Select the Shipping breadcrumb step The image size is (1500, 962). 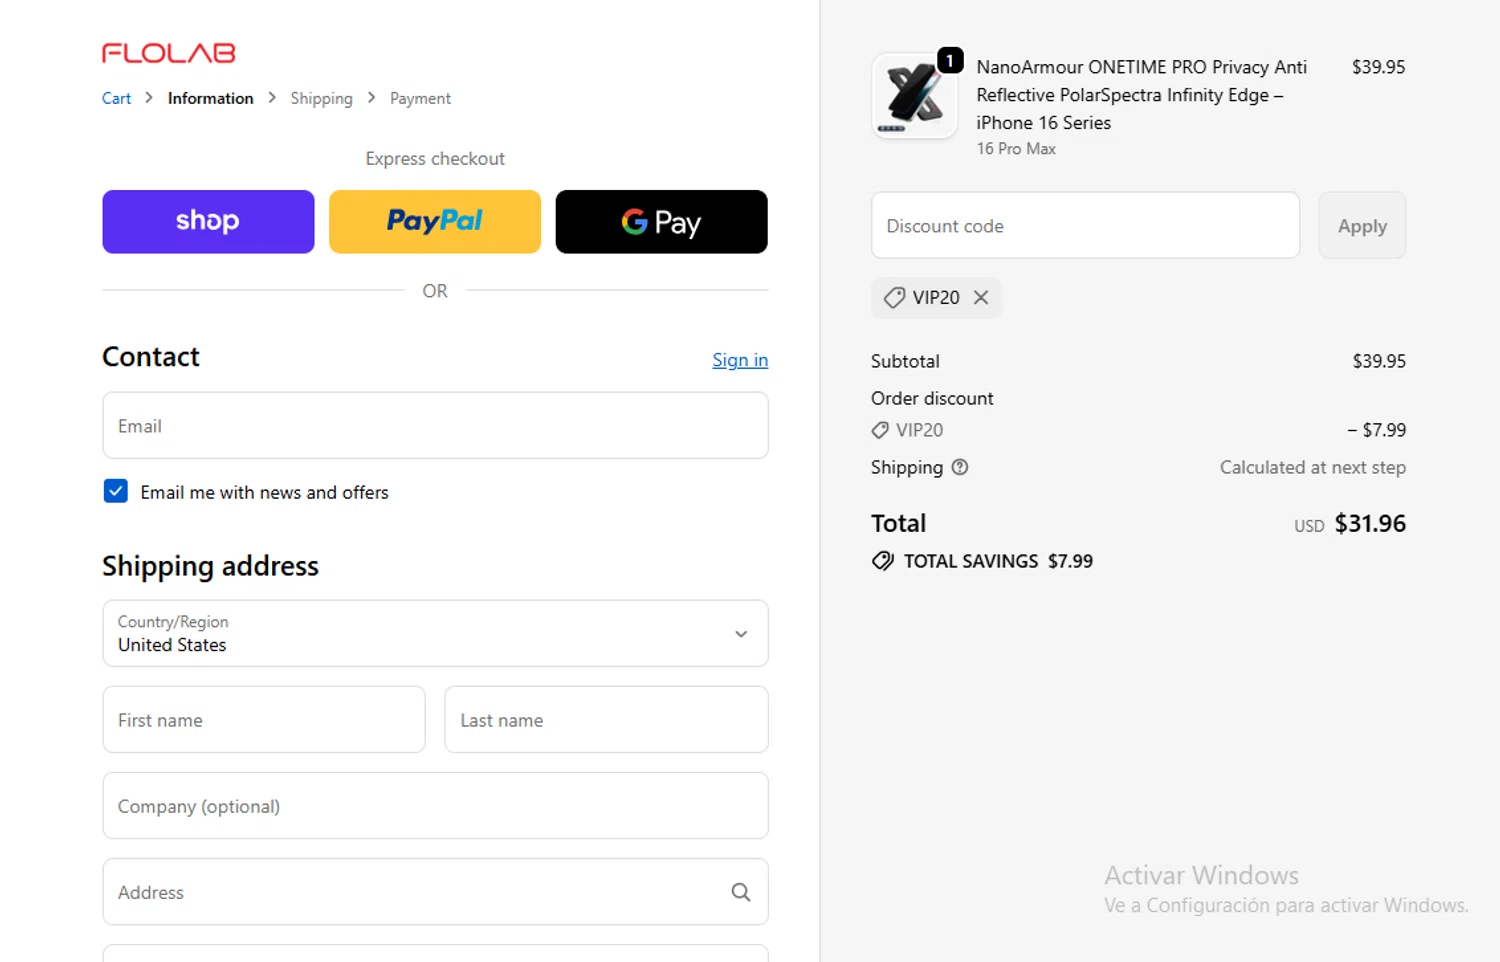[321, 98]
